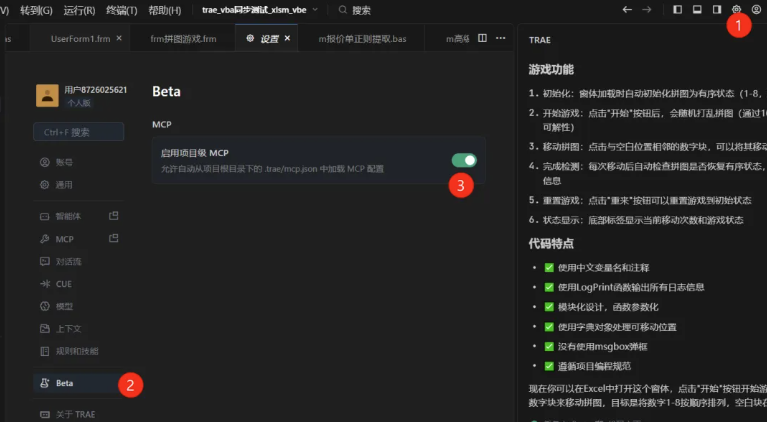Screen dimensions: 767x422
Task: Click the user avatar thumbnail
Action: point(47,95)
